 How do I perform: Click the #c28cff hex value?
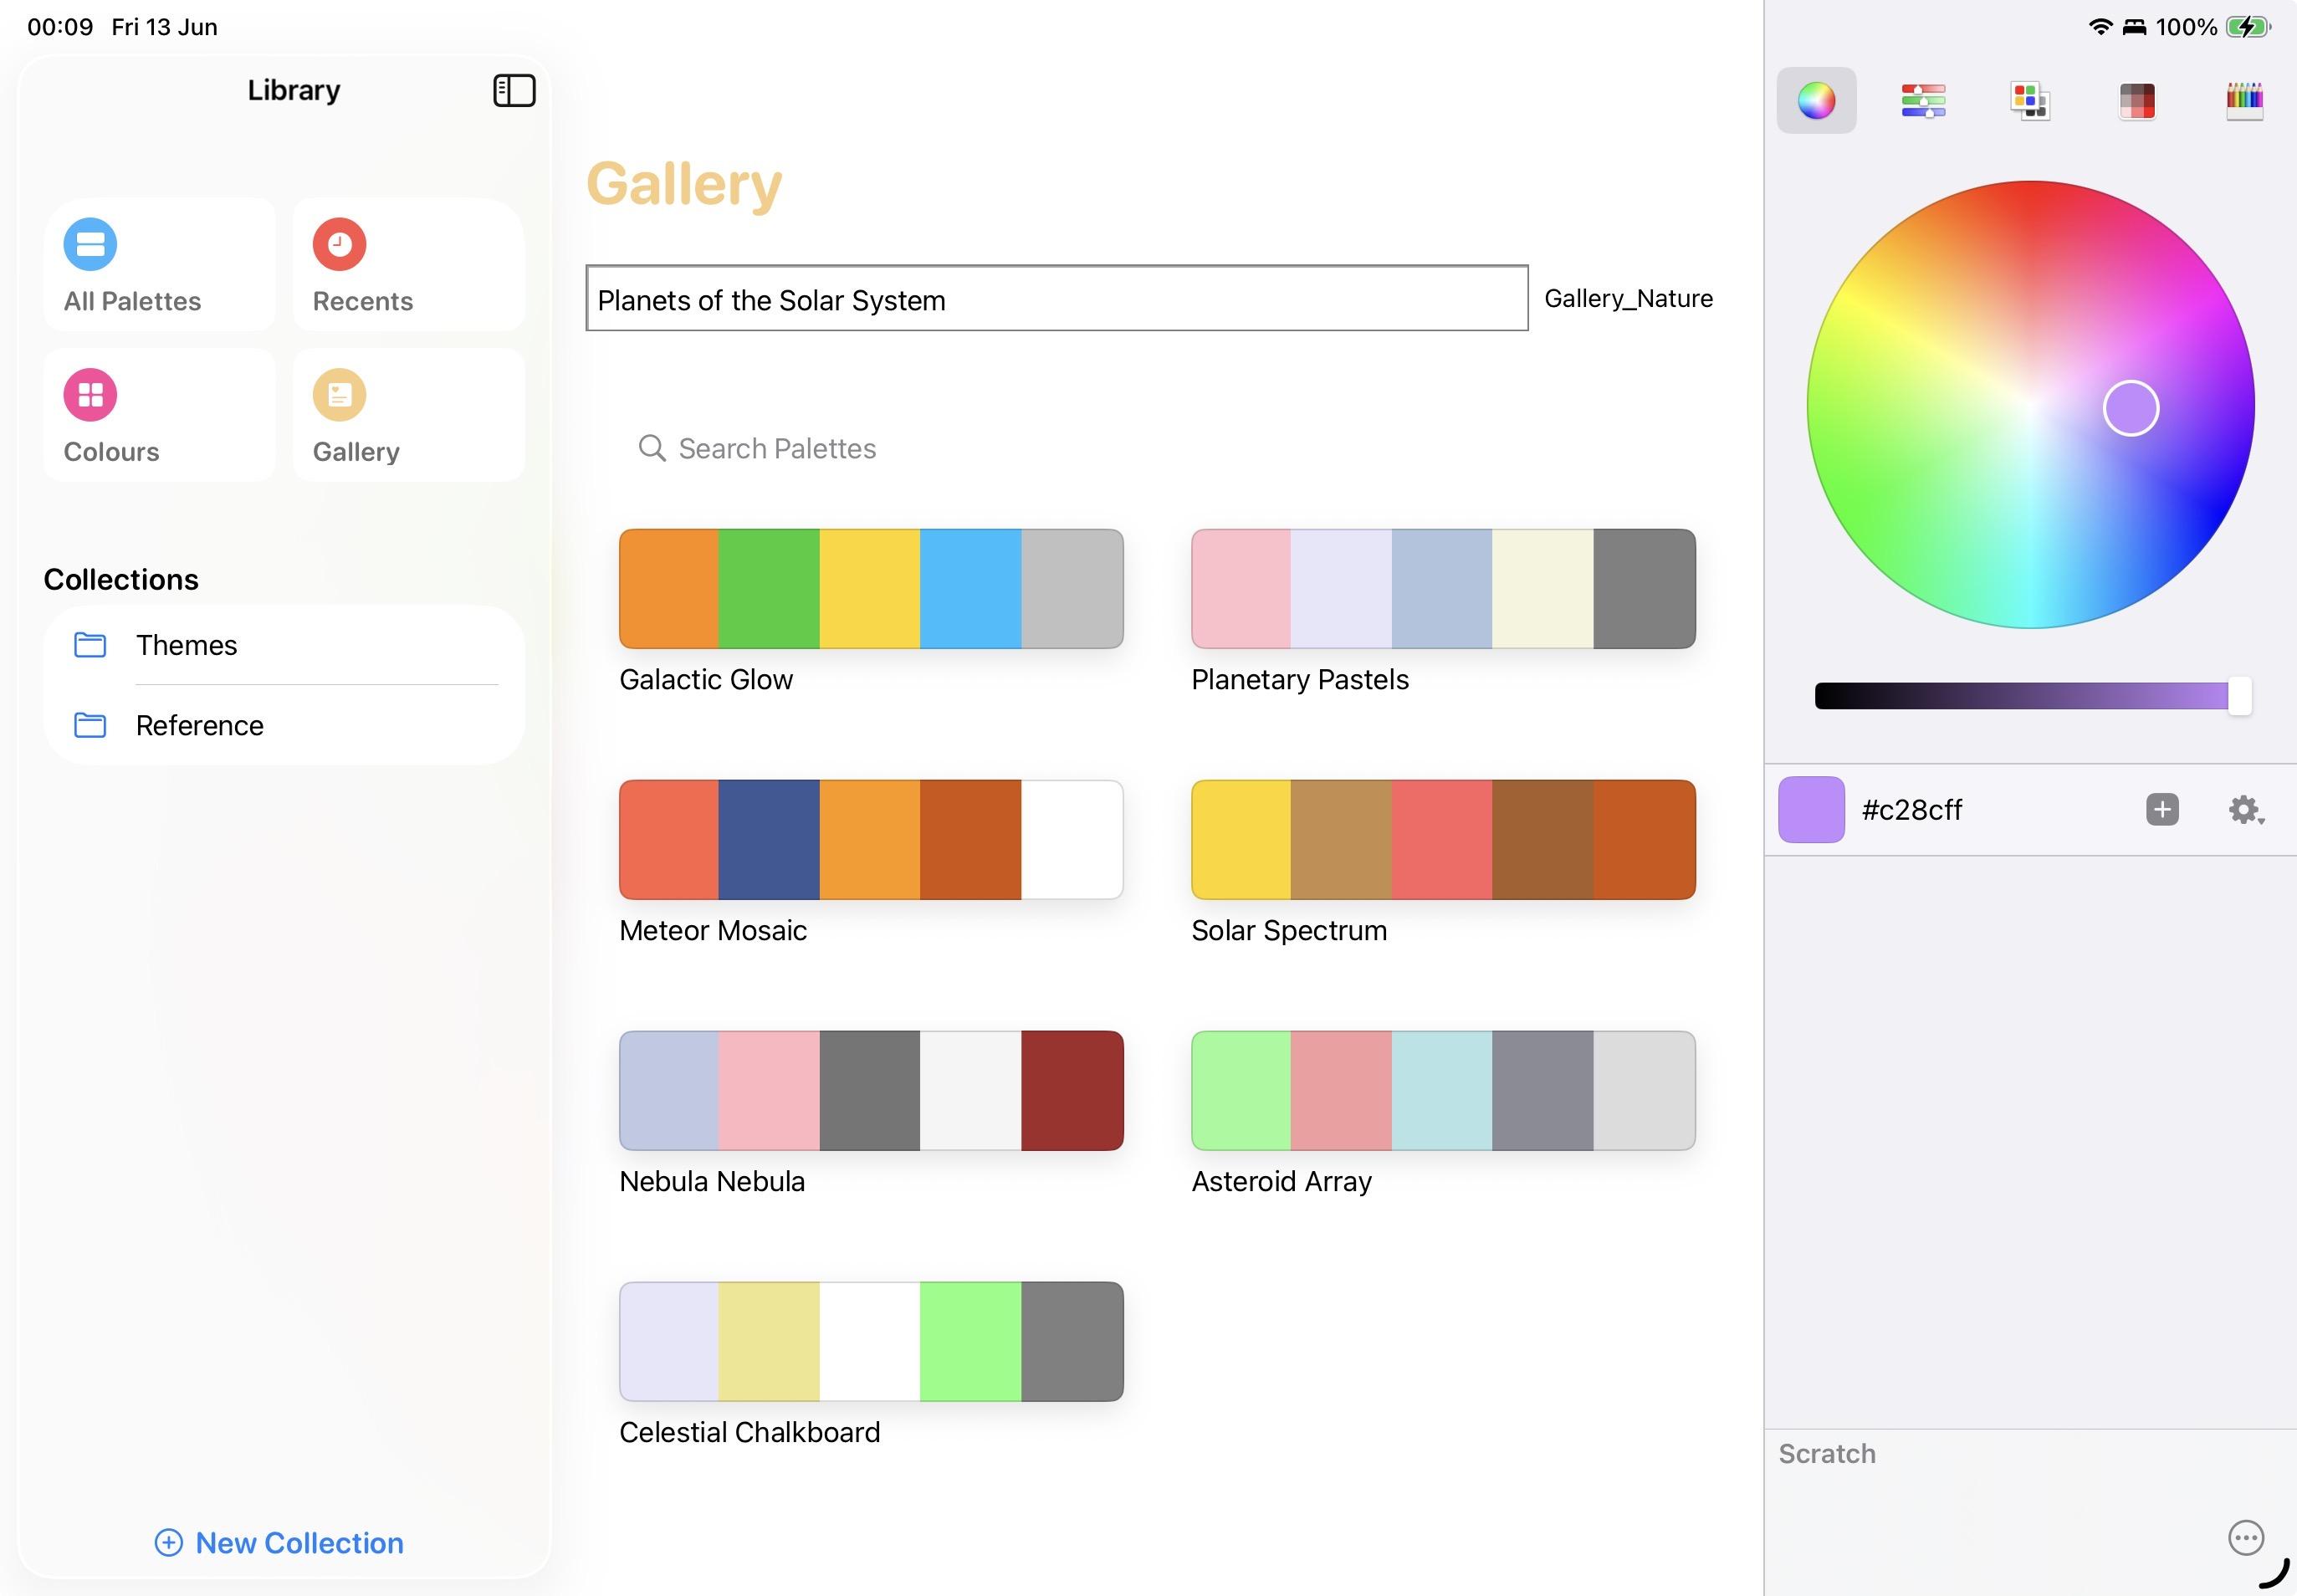1912,810
